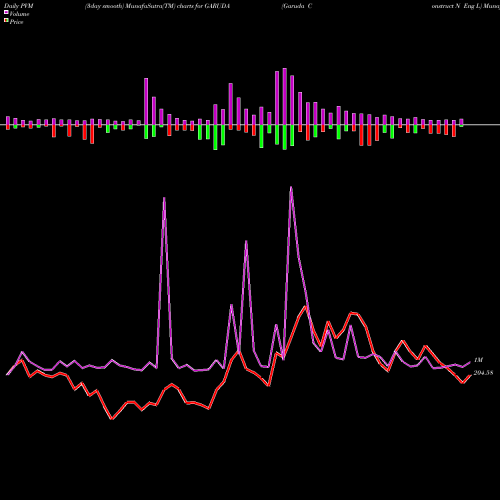Click the MunafaSutra charts for GARUDA title

[x=157, y=6]
